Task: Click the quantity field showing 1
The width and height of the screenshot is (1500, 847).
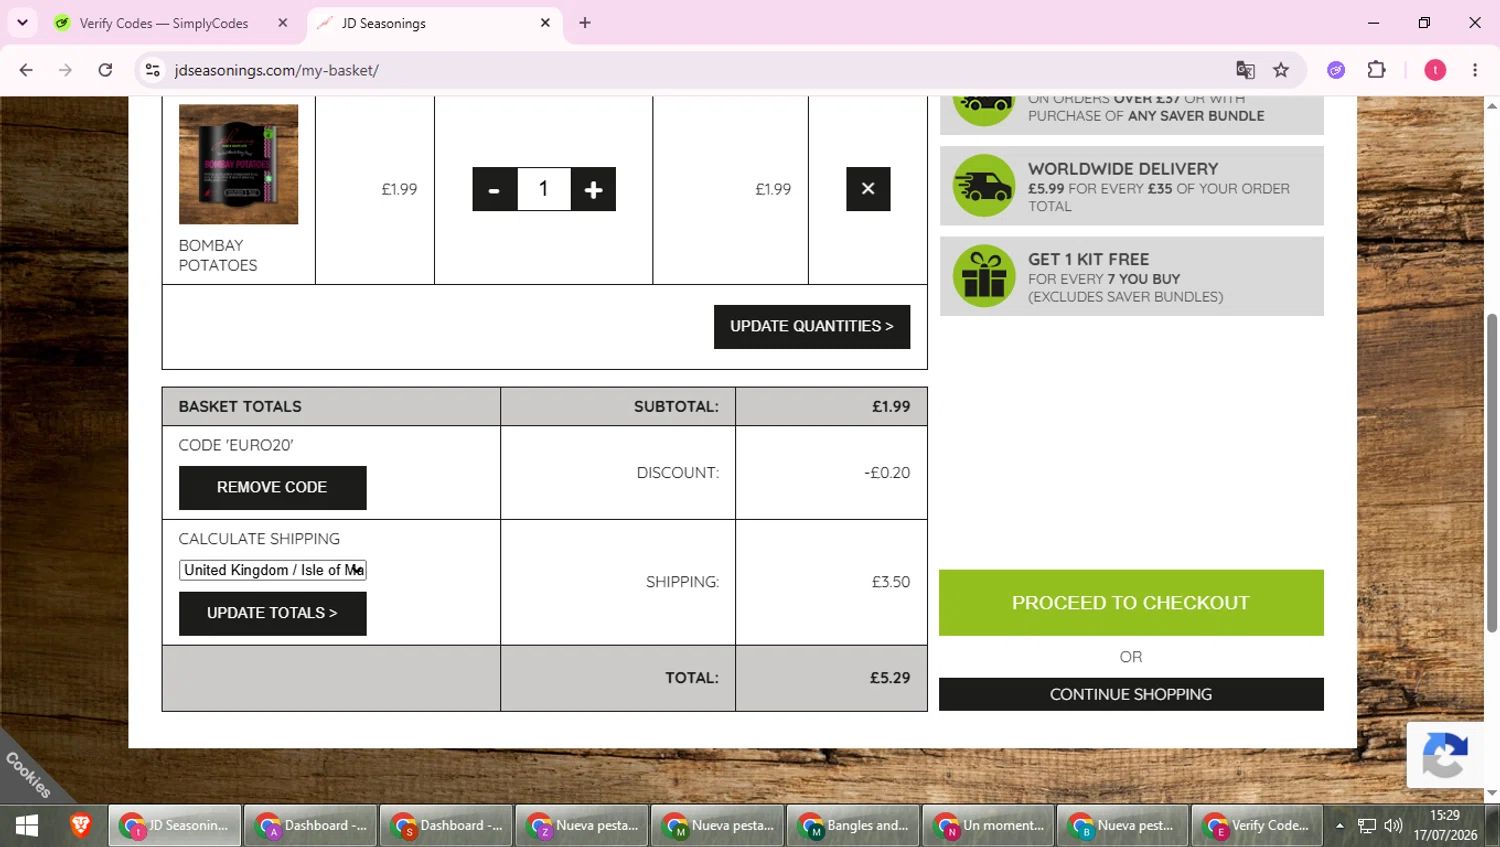Action: point(544,189)
